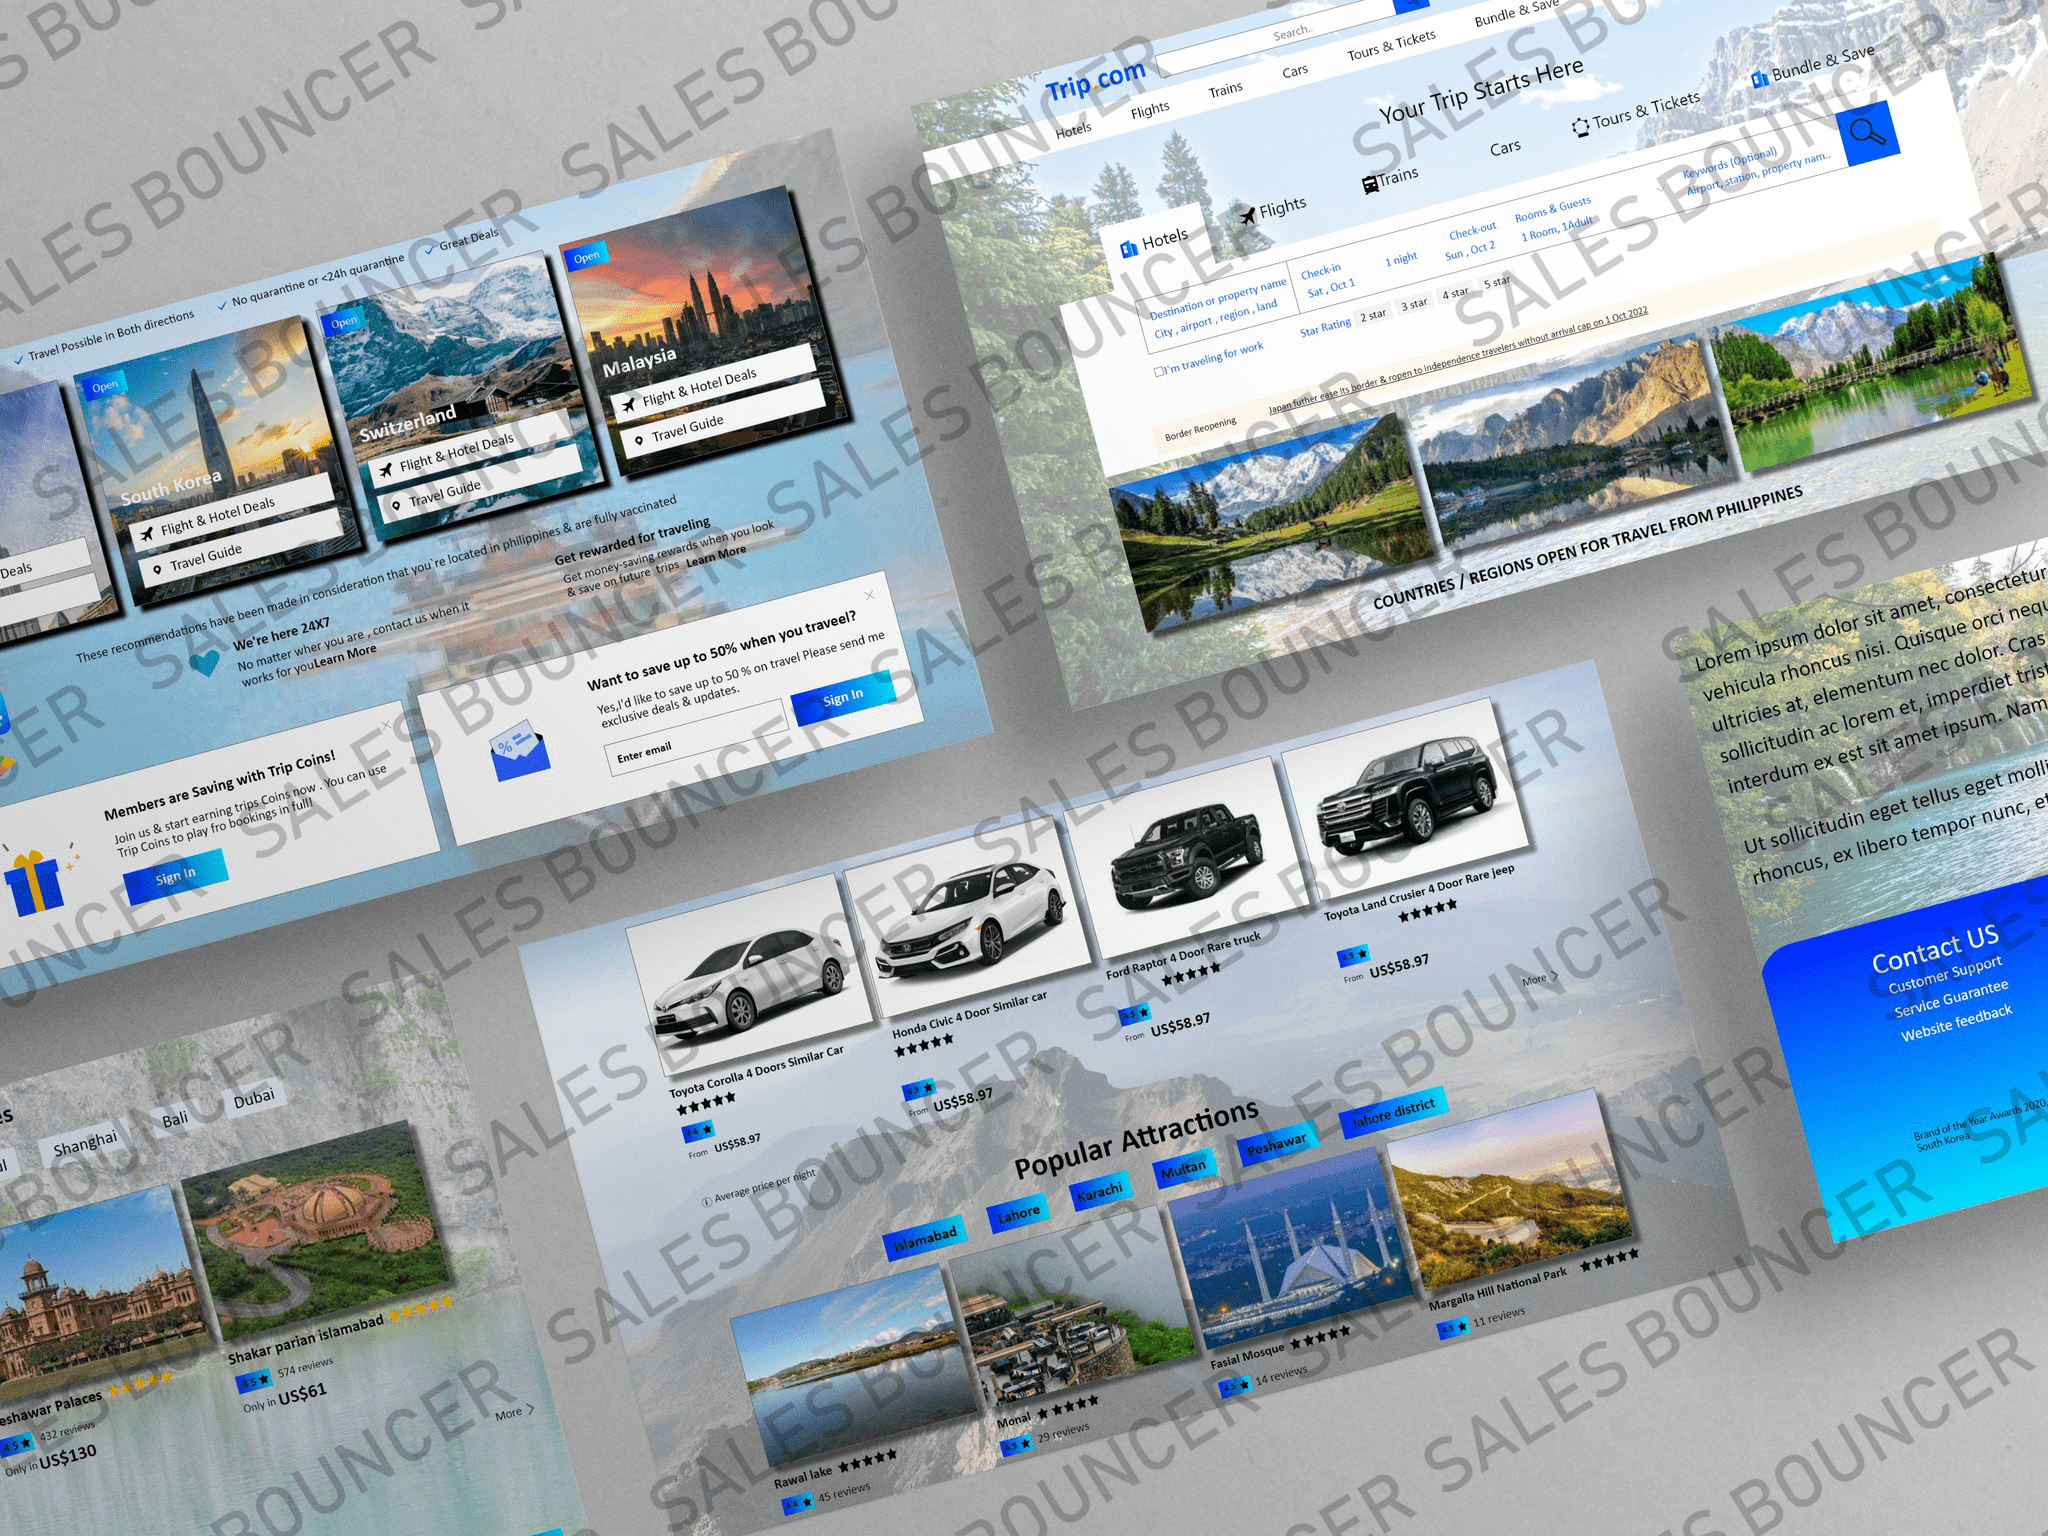Select the Dubai destination tab
Image resolution: width=2048 pixels, height=1536 pixels.
(254, 1098)
